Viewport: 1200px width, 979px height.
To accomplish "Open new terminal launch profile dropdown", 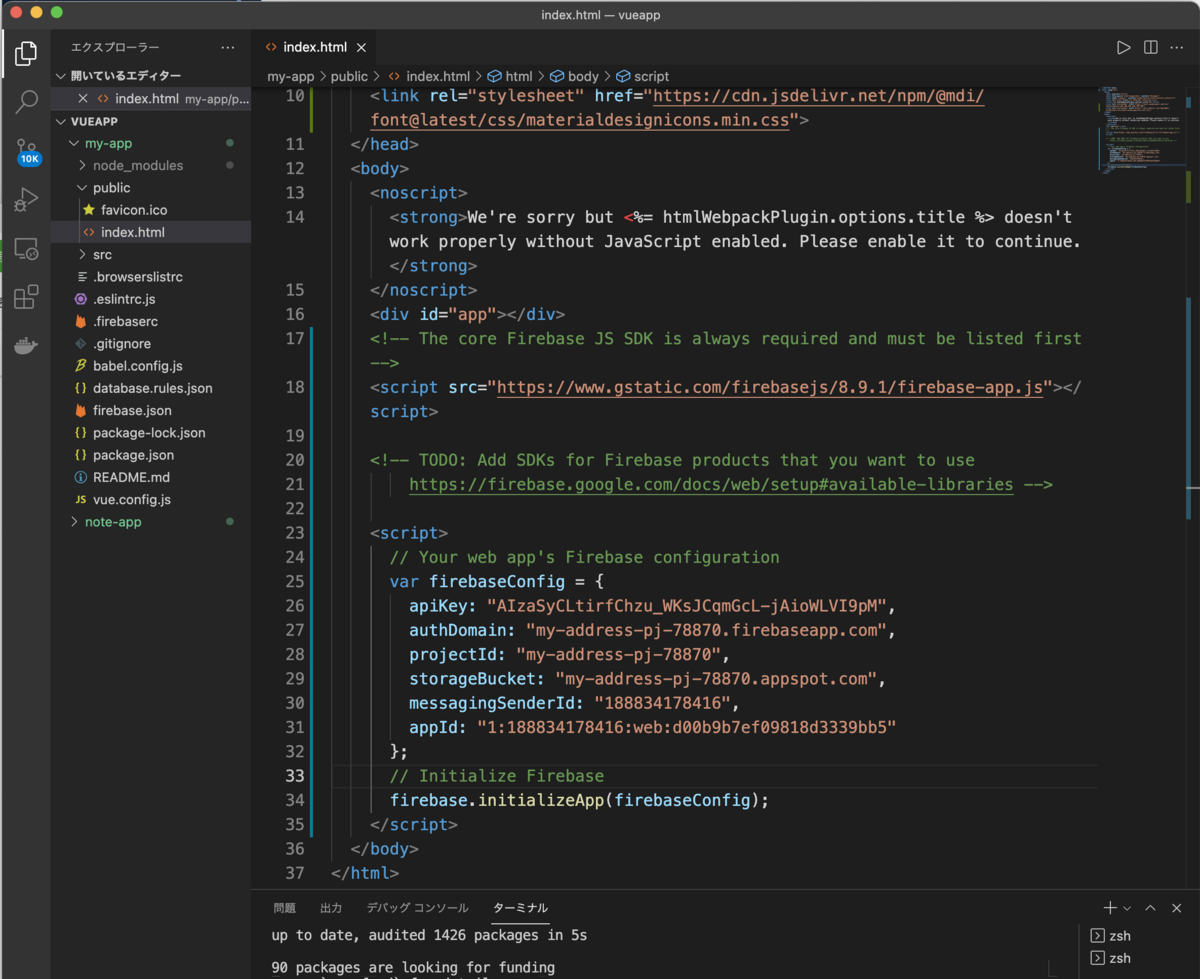I will click(1127, 908).
